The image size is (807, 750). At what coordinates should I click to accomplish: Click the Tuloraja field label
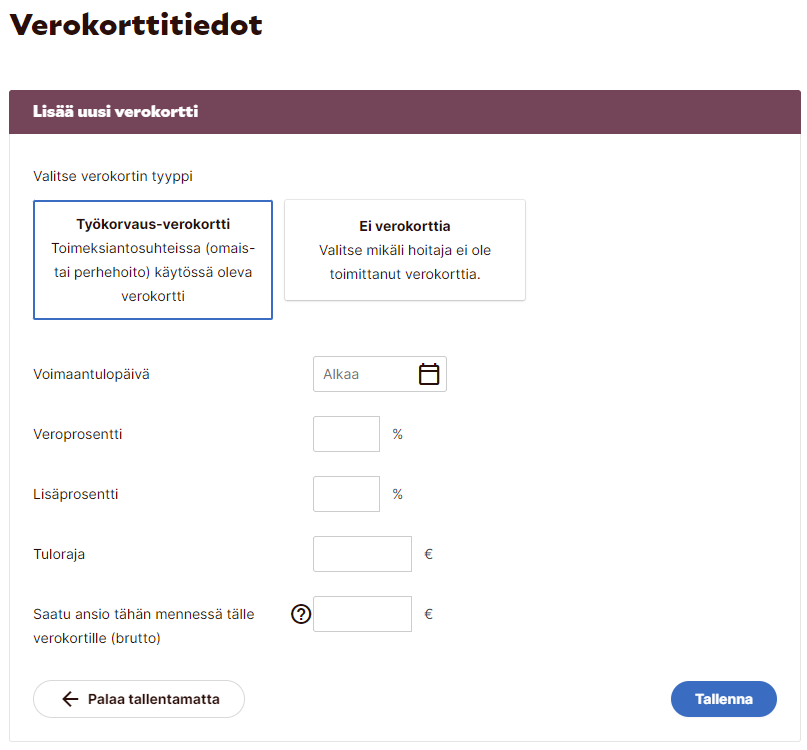(59, 554)
